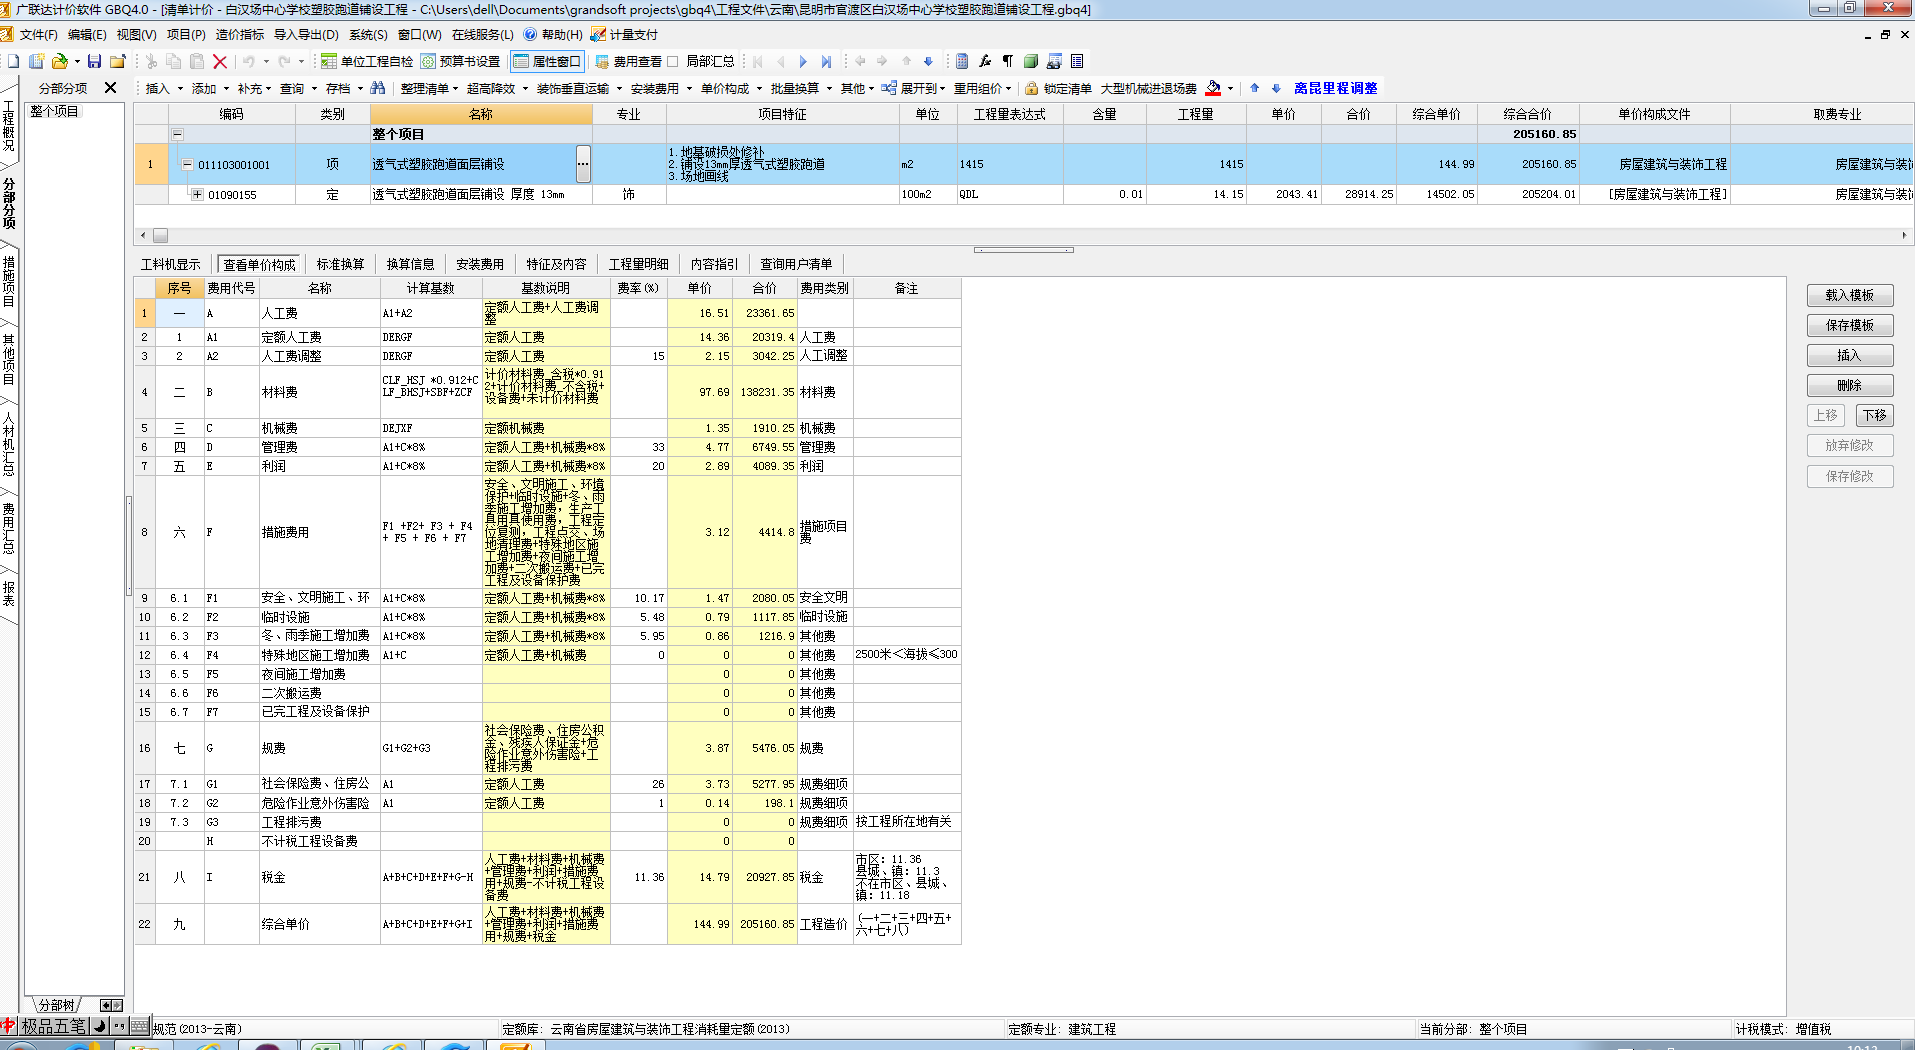Jump to last record arrow icon
Screen dimensions: 1915x1050
pos(826,62)
